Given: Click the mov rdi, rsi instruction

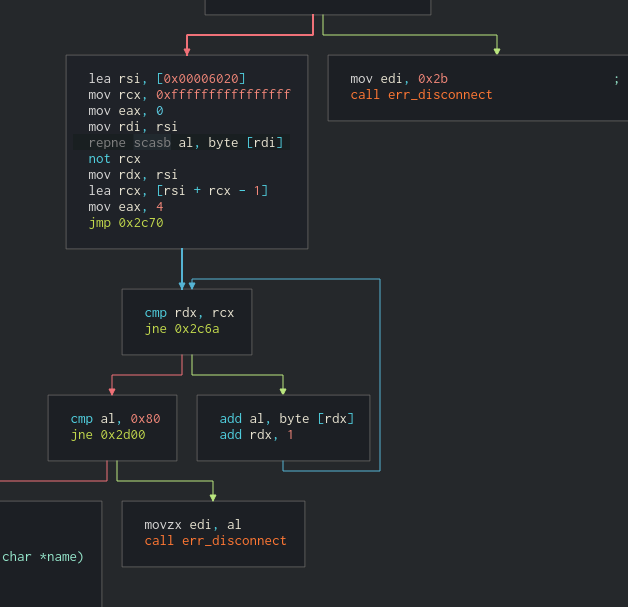Looking at the screenshot, I should tap(133, 127).
